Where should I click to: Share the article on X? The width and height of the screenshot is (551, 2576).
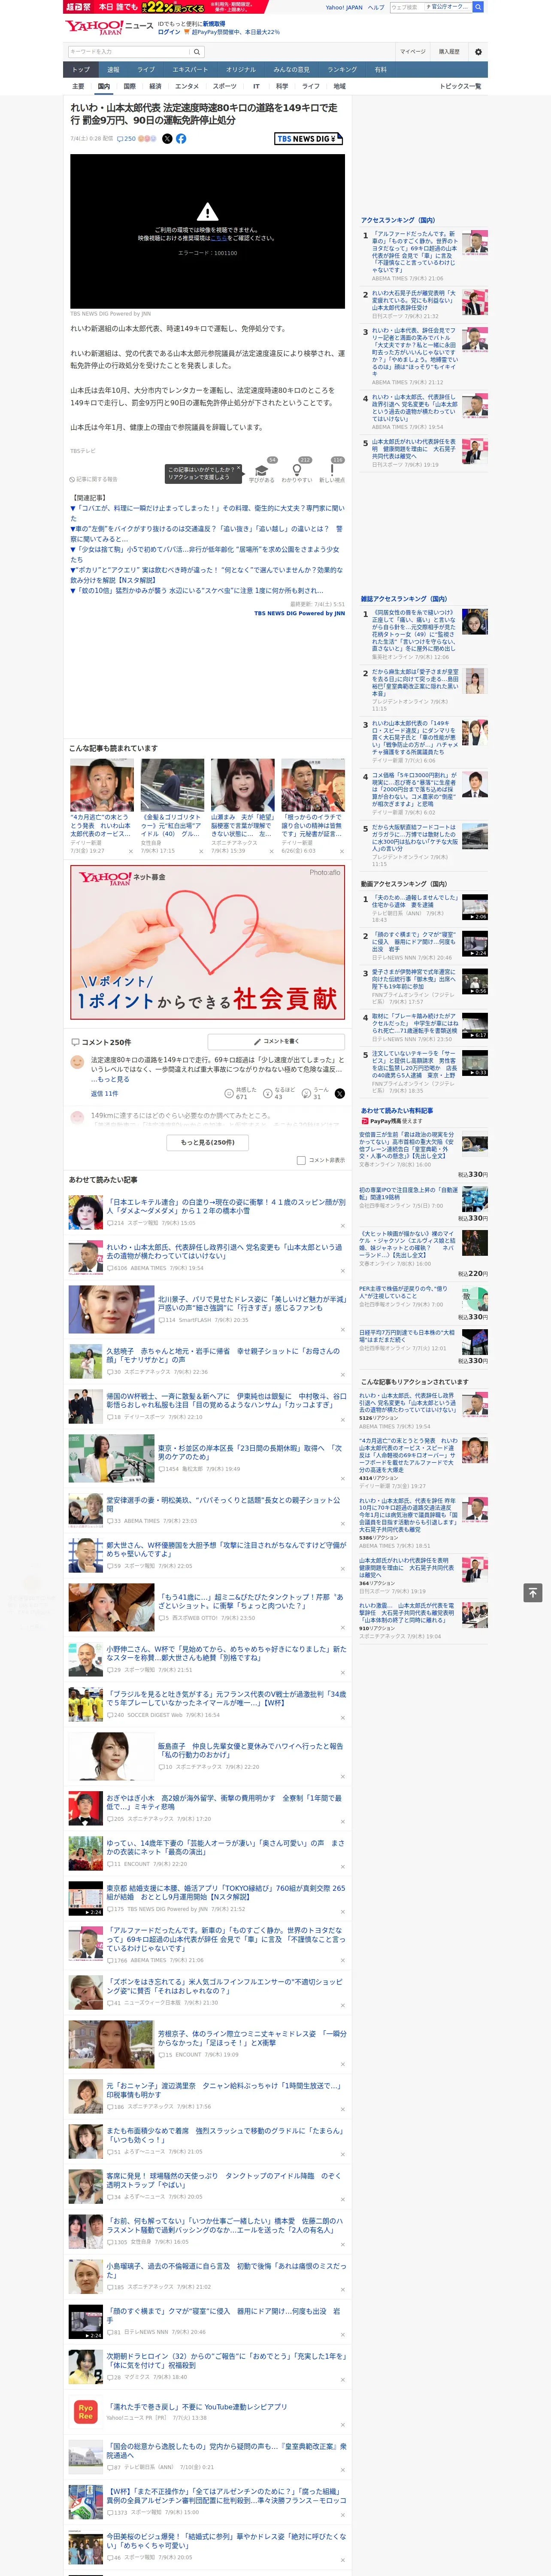pyautogui.click(x=167, y=139)
